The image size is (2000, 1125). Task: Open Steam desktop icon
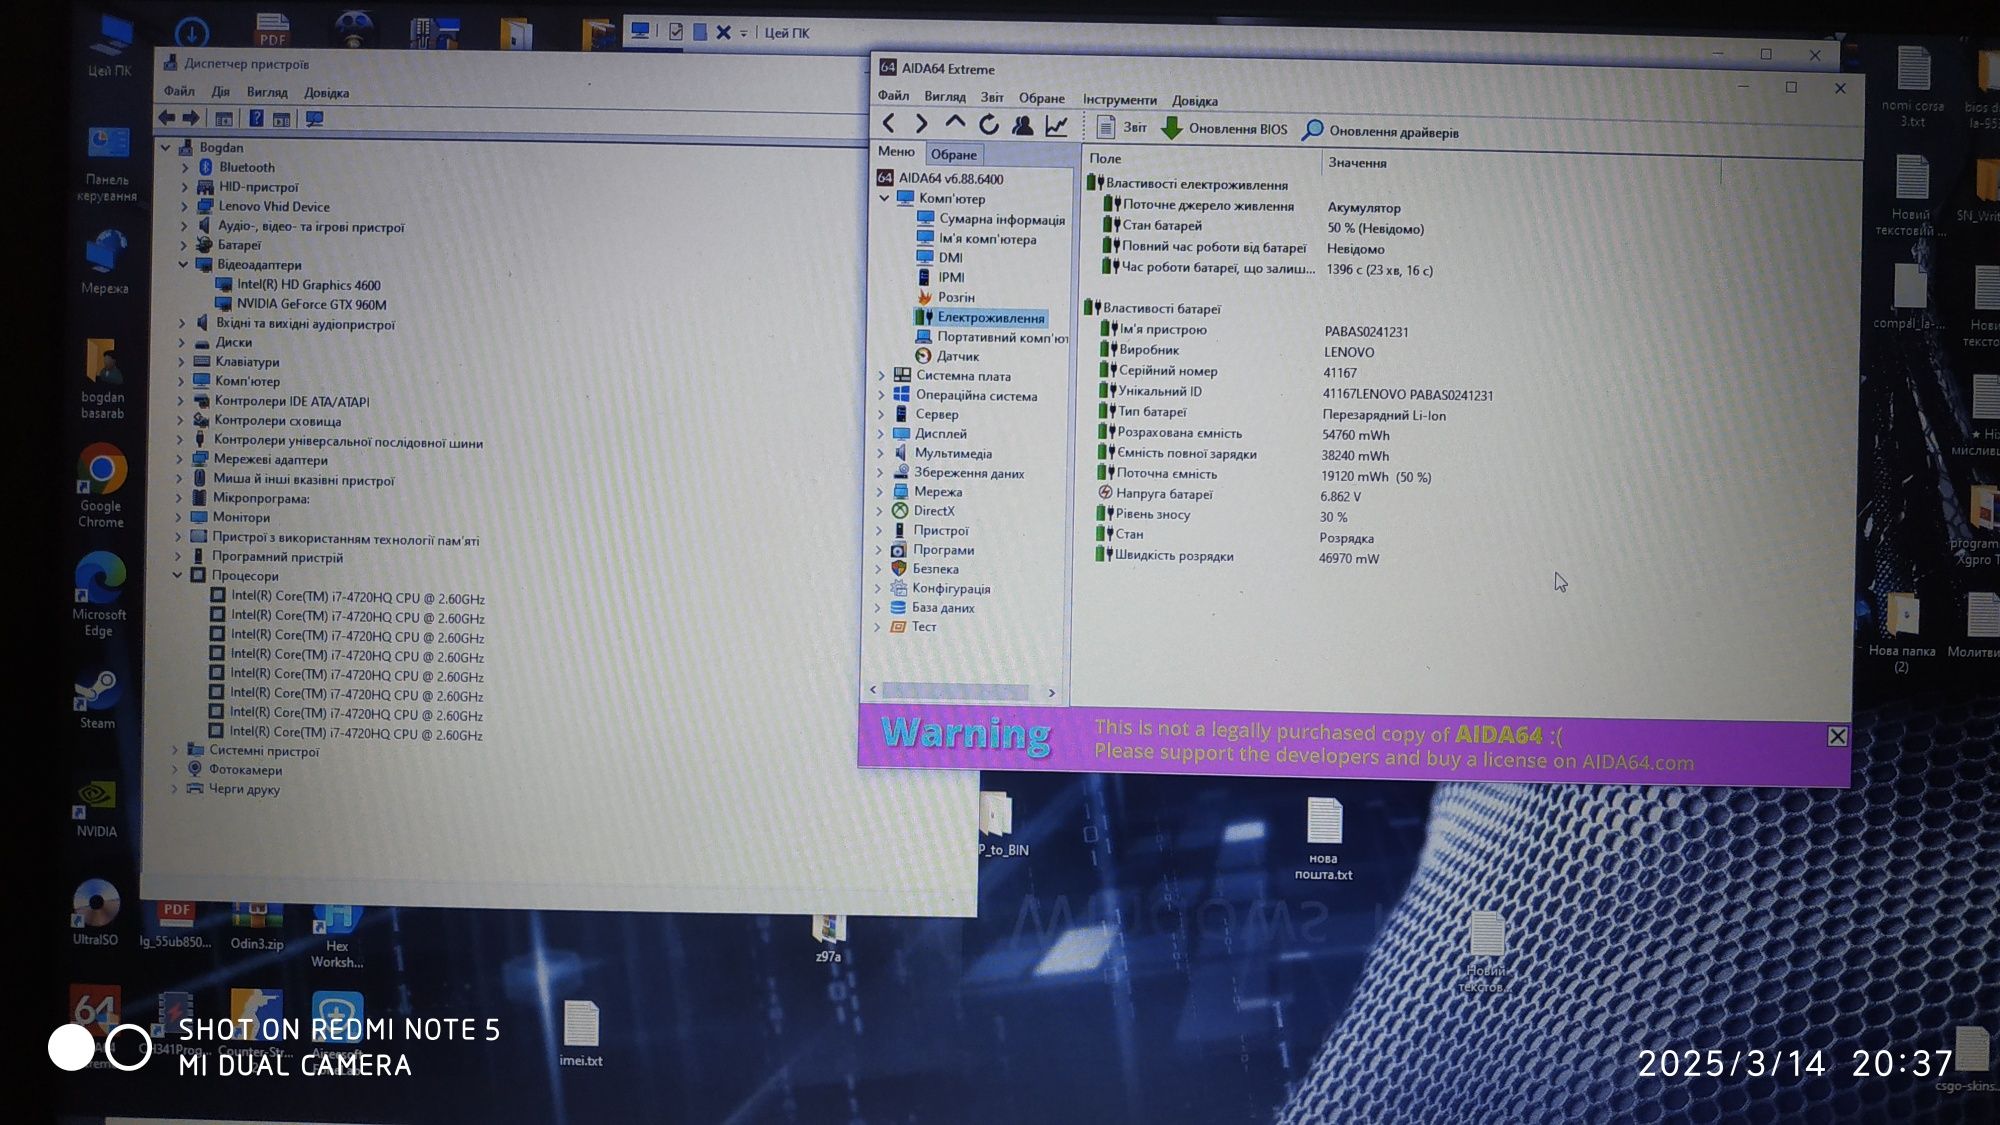click(x=98, y=698)
